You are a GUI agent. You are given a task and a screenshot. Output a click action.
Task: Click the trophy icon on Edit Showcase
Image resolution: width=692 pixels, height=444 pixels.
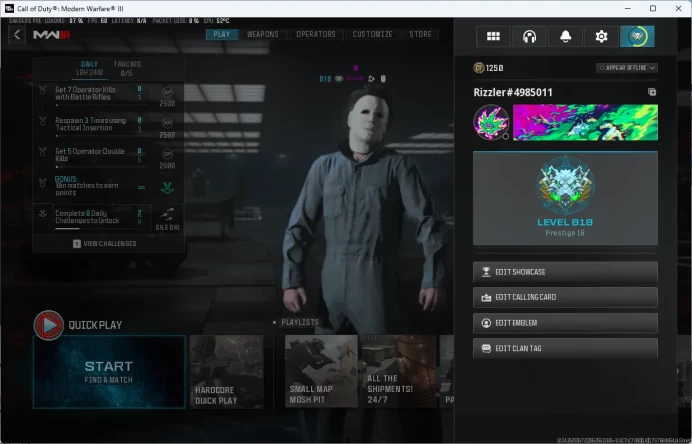tap(486, 272)
